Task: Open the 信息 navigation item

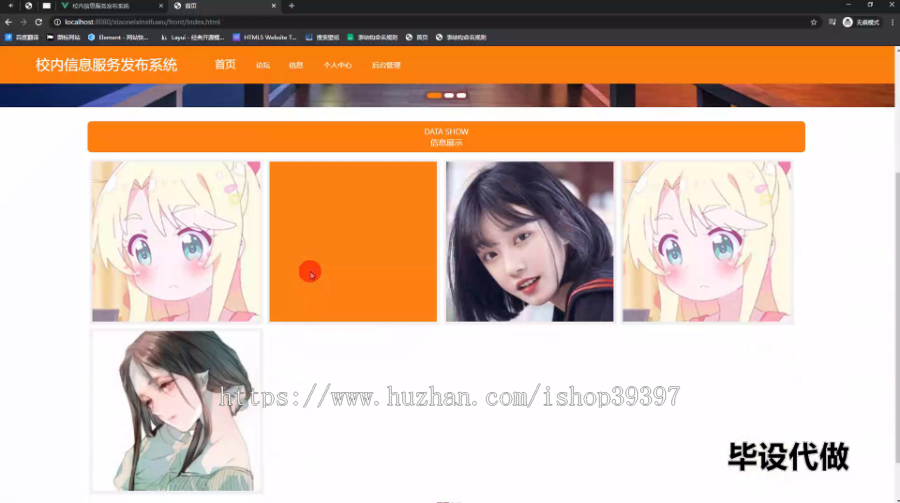Action: (296, 65)
